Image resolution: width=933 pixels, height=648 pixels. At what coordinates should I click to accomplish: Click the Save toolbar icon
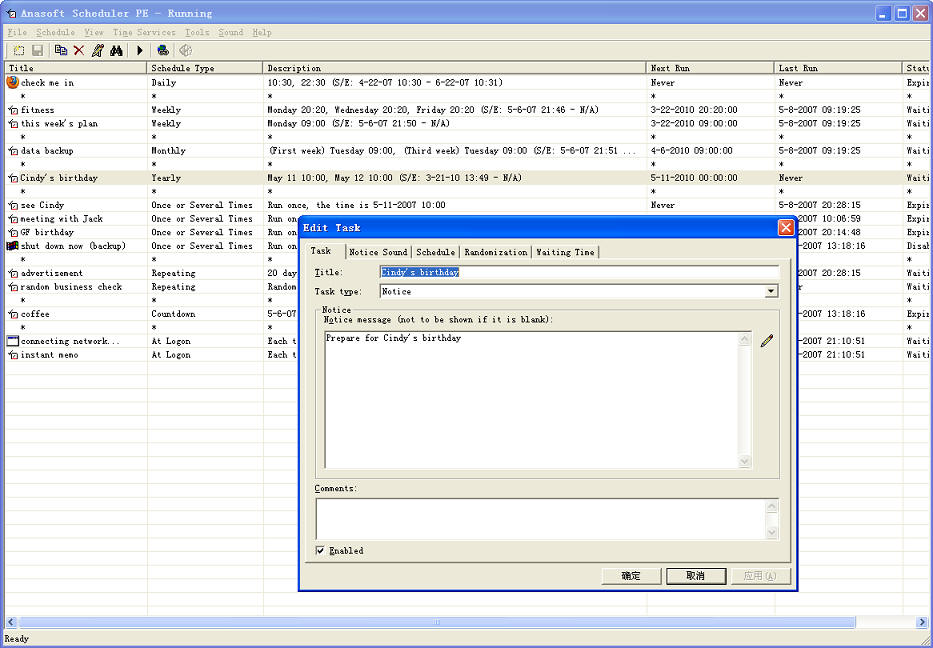coord(38,50)
